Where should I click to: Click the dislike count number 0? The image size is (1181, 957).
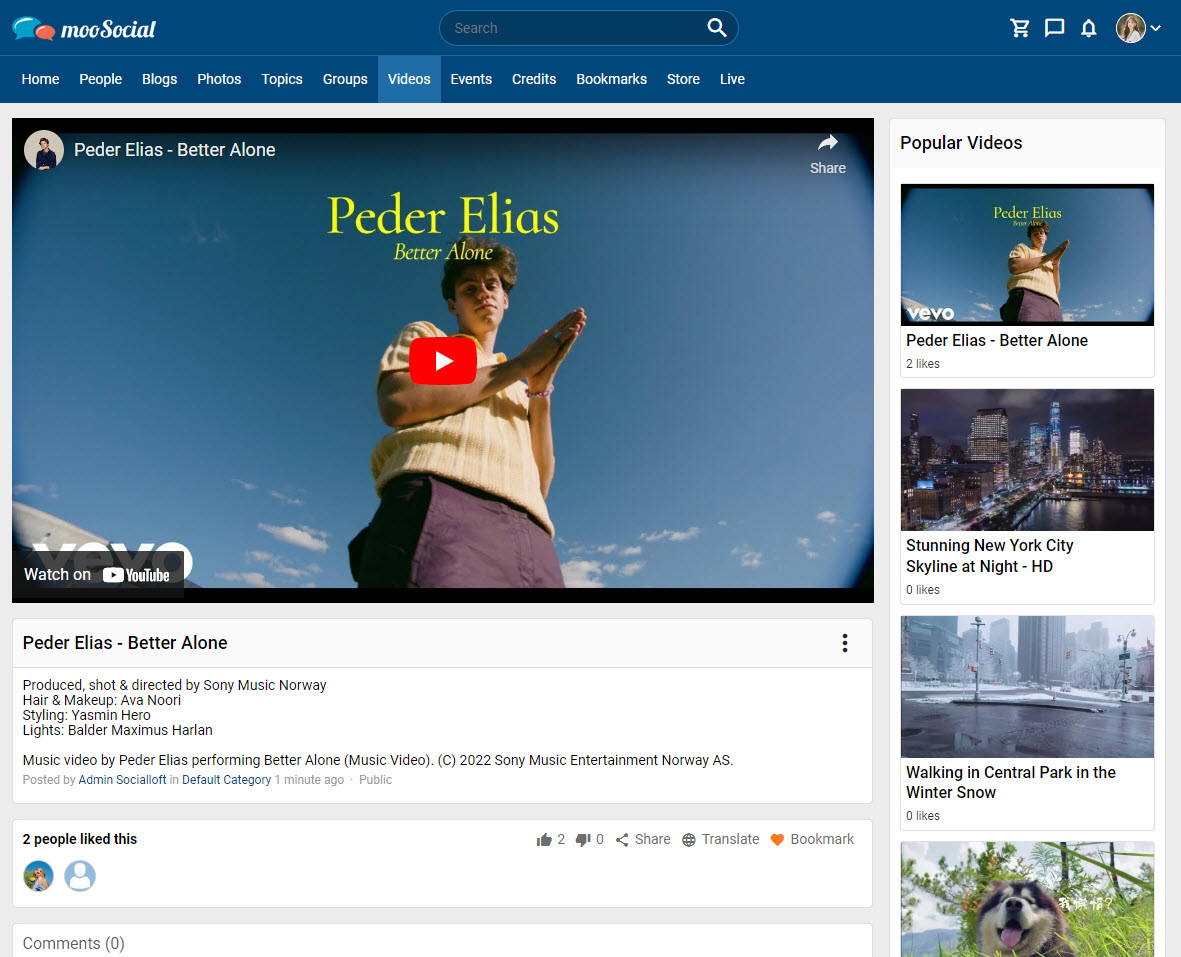600,839
